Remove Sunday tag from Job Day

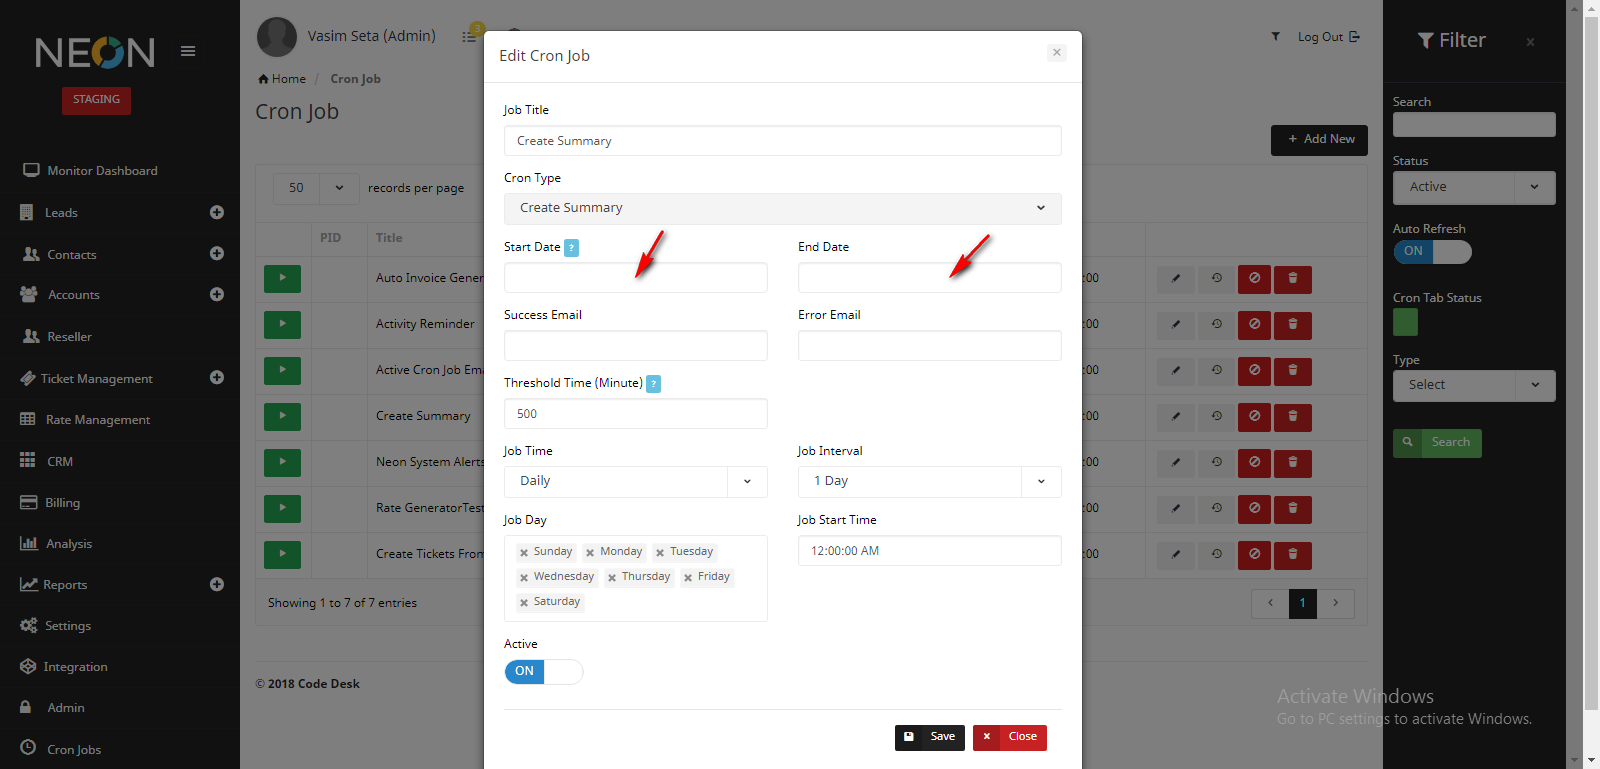[524, 553]
